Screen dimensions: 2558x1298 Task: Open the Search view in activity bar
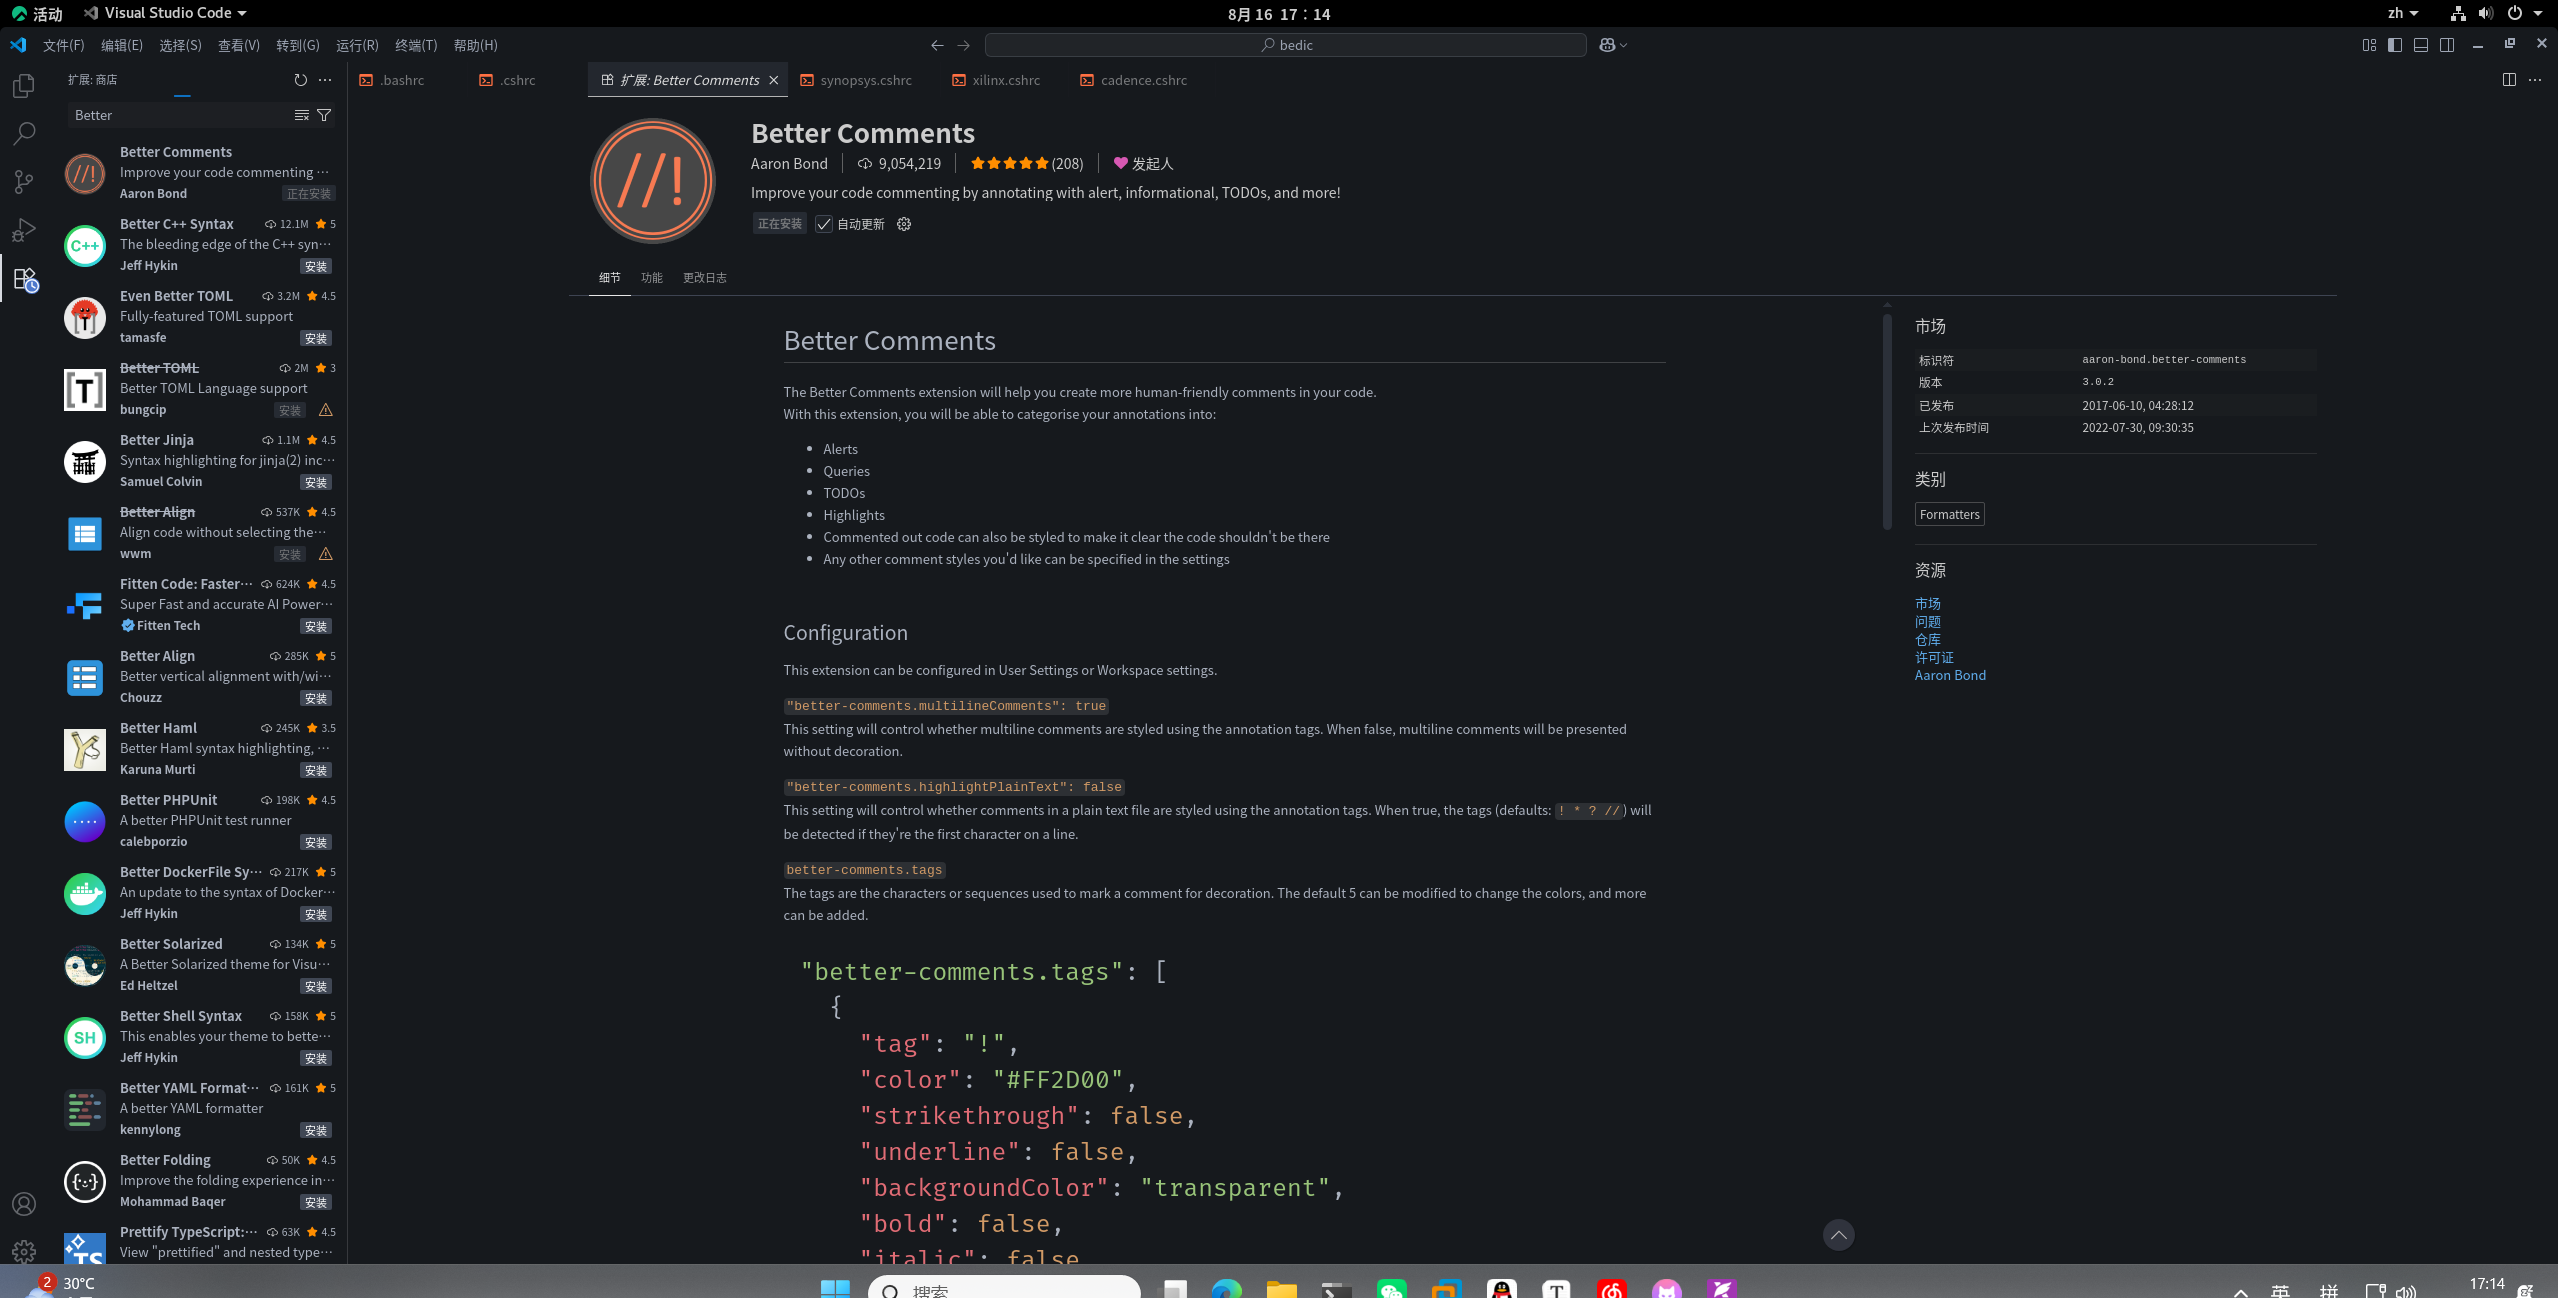tap(24, 134)
